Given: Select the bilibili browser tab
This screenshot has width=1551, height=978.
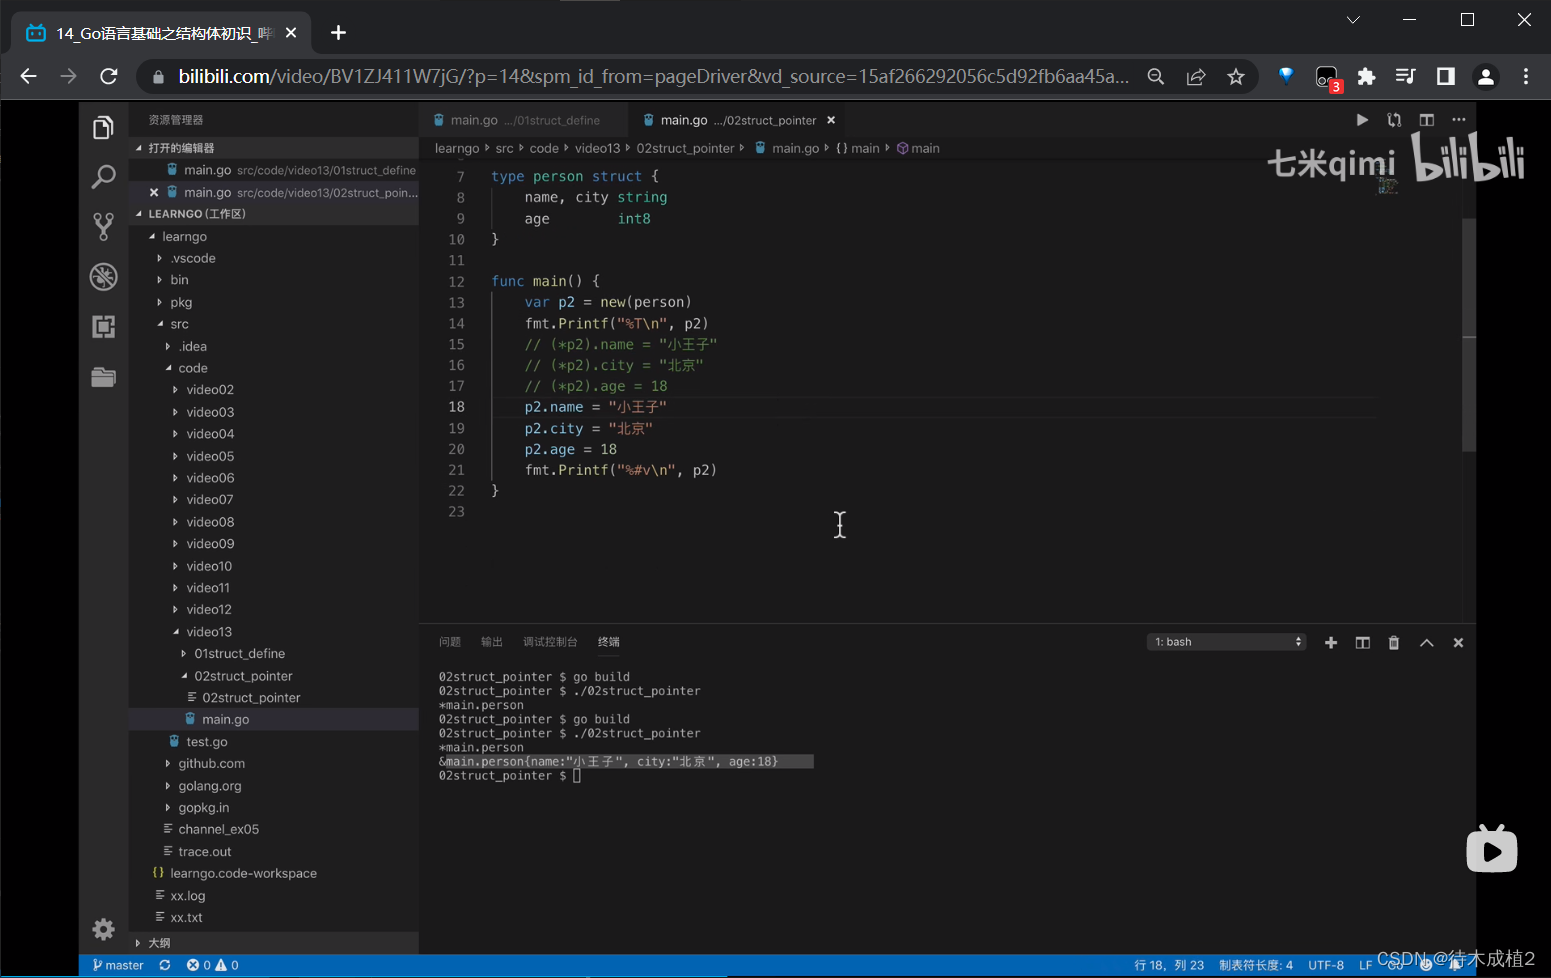Looking at the screenshot, I should point(162,33).
